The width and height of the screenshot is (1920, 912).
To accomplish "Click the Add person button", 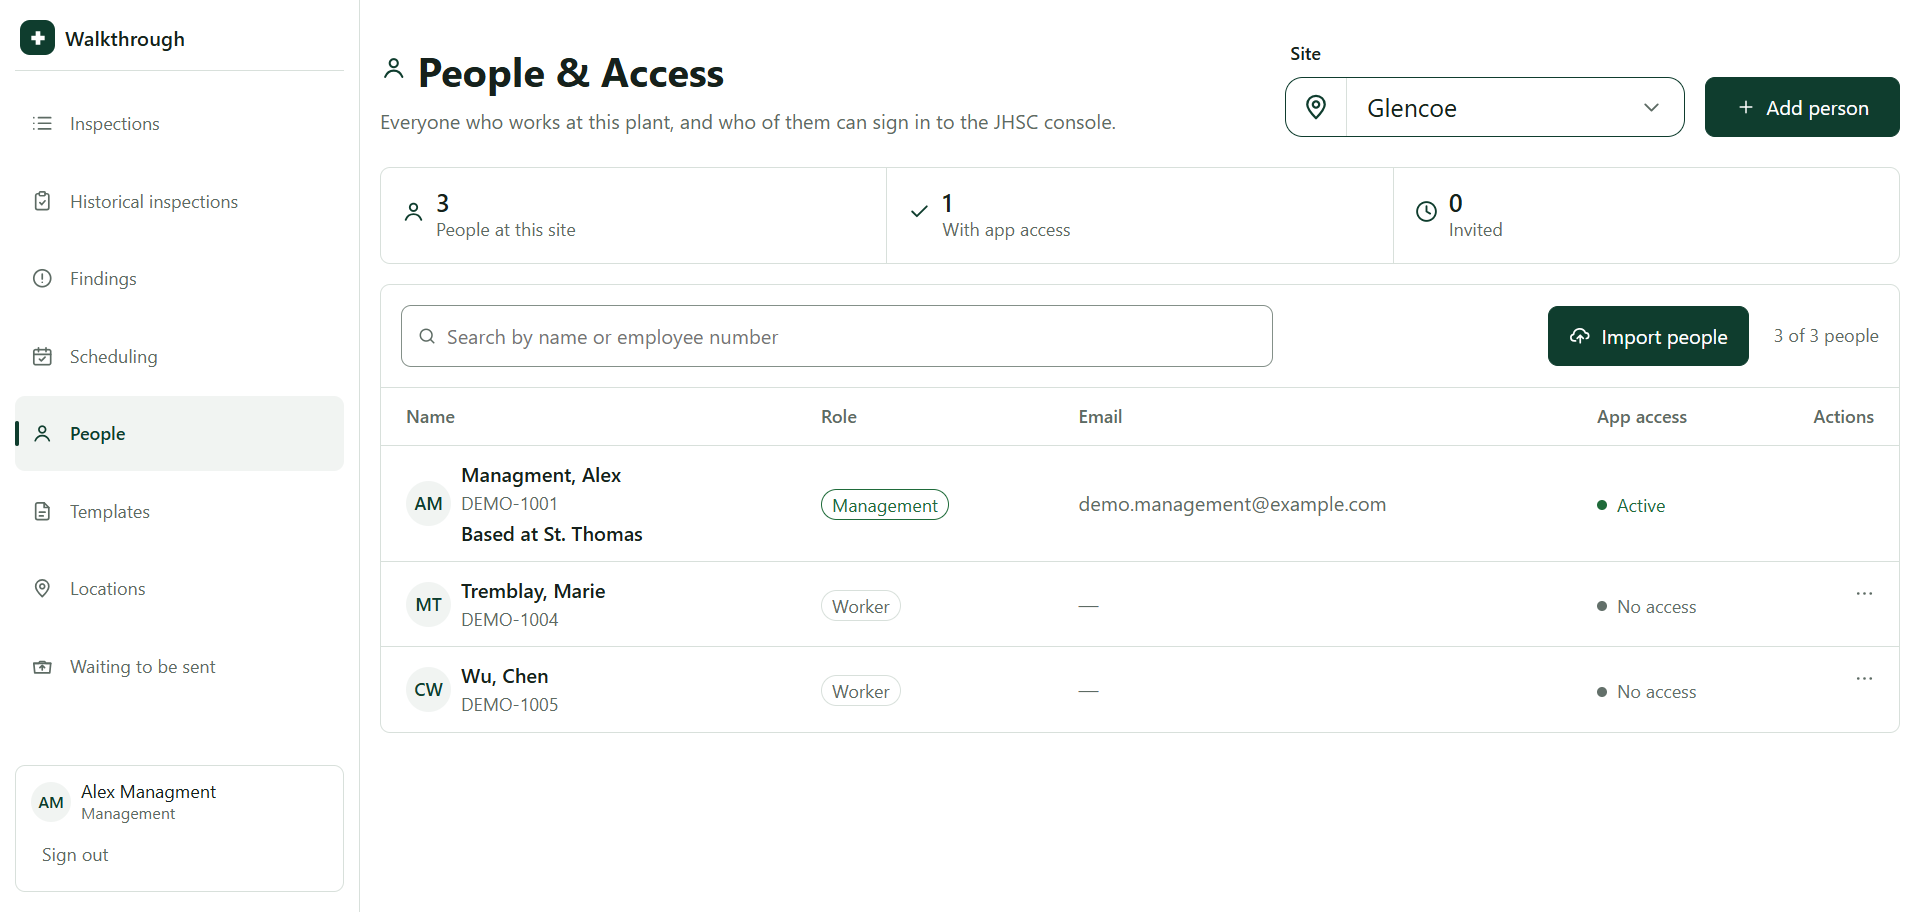I will click(x=1802, y=107).
